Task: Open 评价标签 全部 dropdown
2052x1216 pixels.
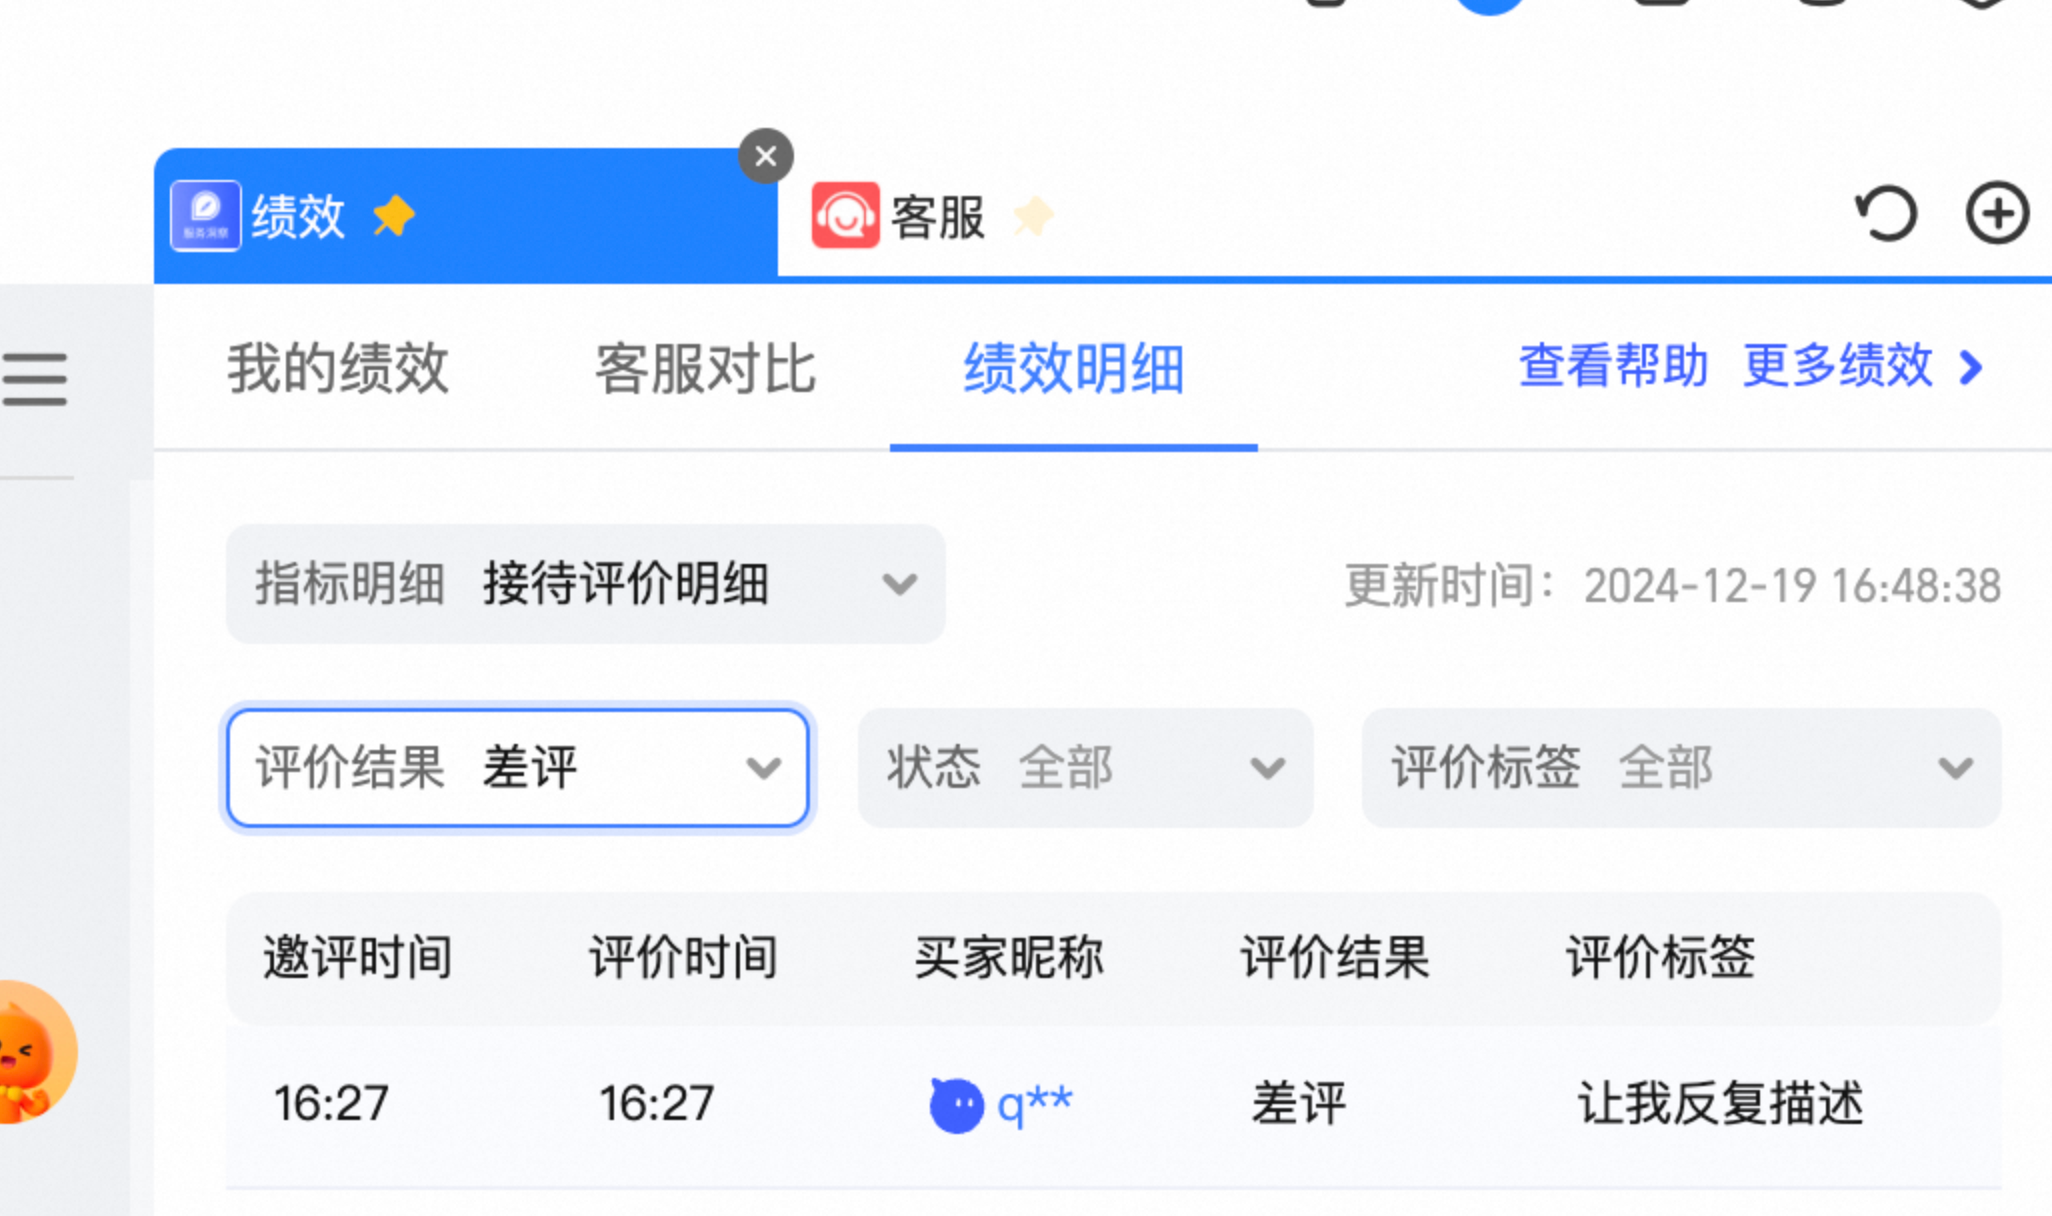Action: pos(1681,768)
